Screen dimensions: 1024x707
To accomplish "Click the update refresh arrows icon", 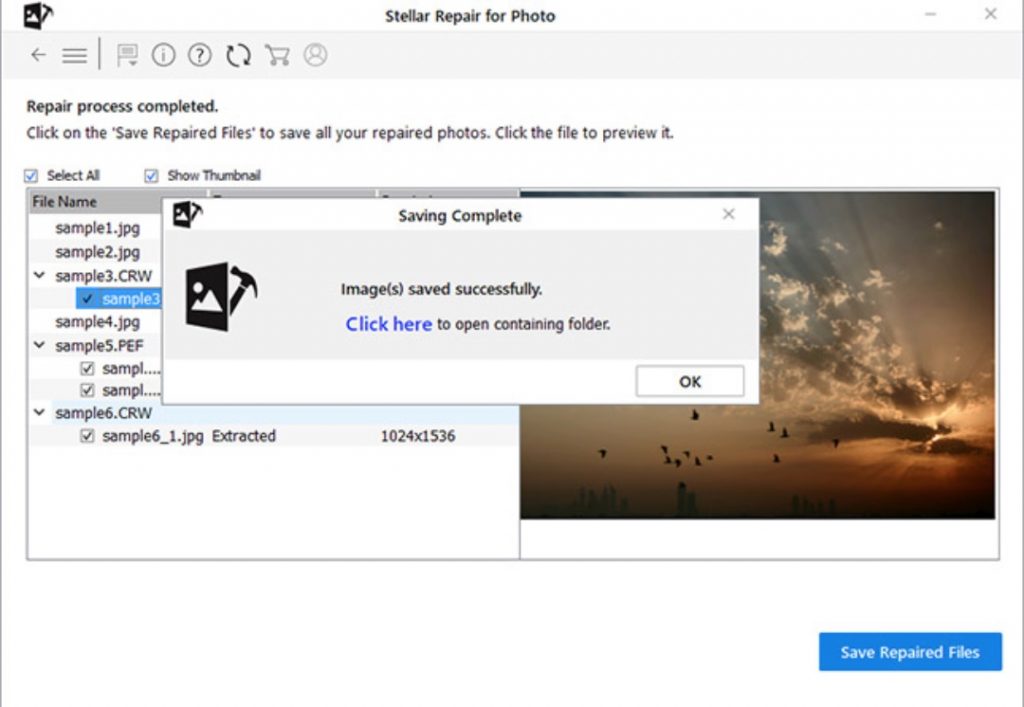I will point(238,55).
